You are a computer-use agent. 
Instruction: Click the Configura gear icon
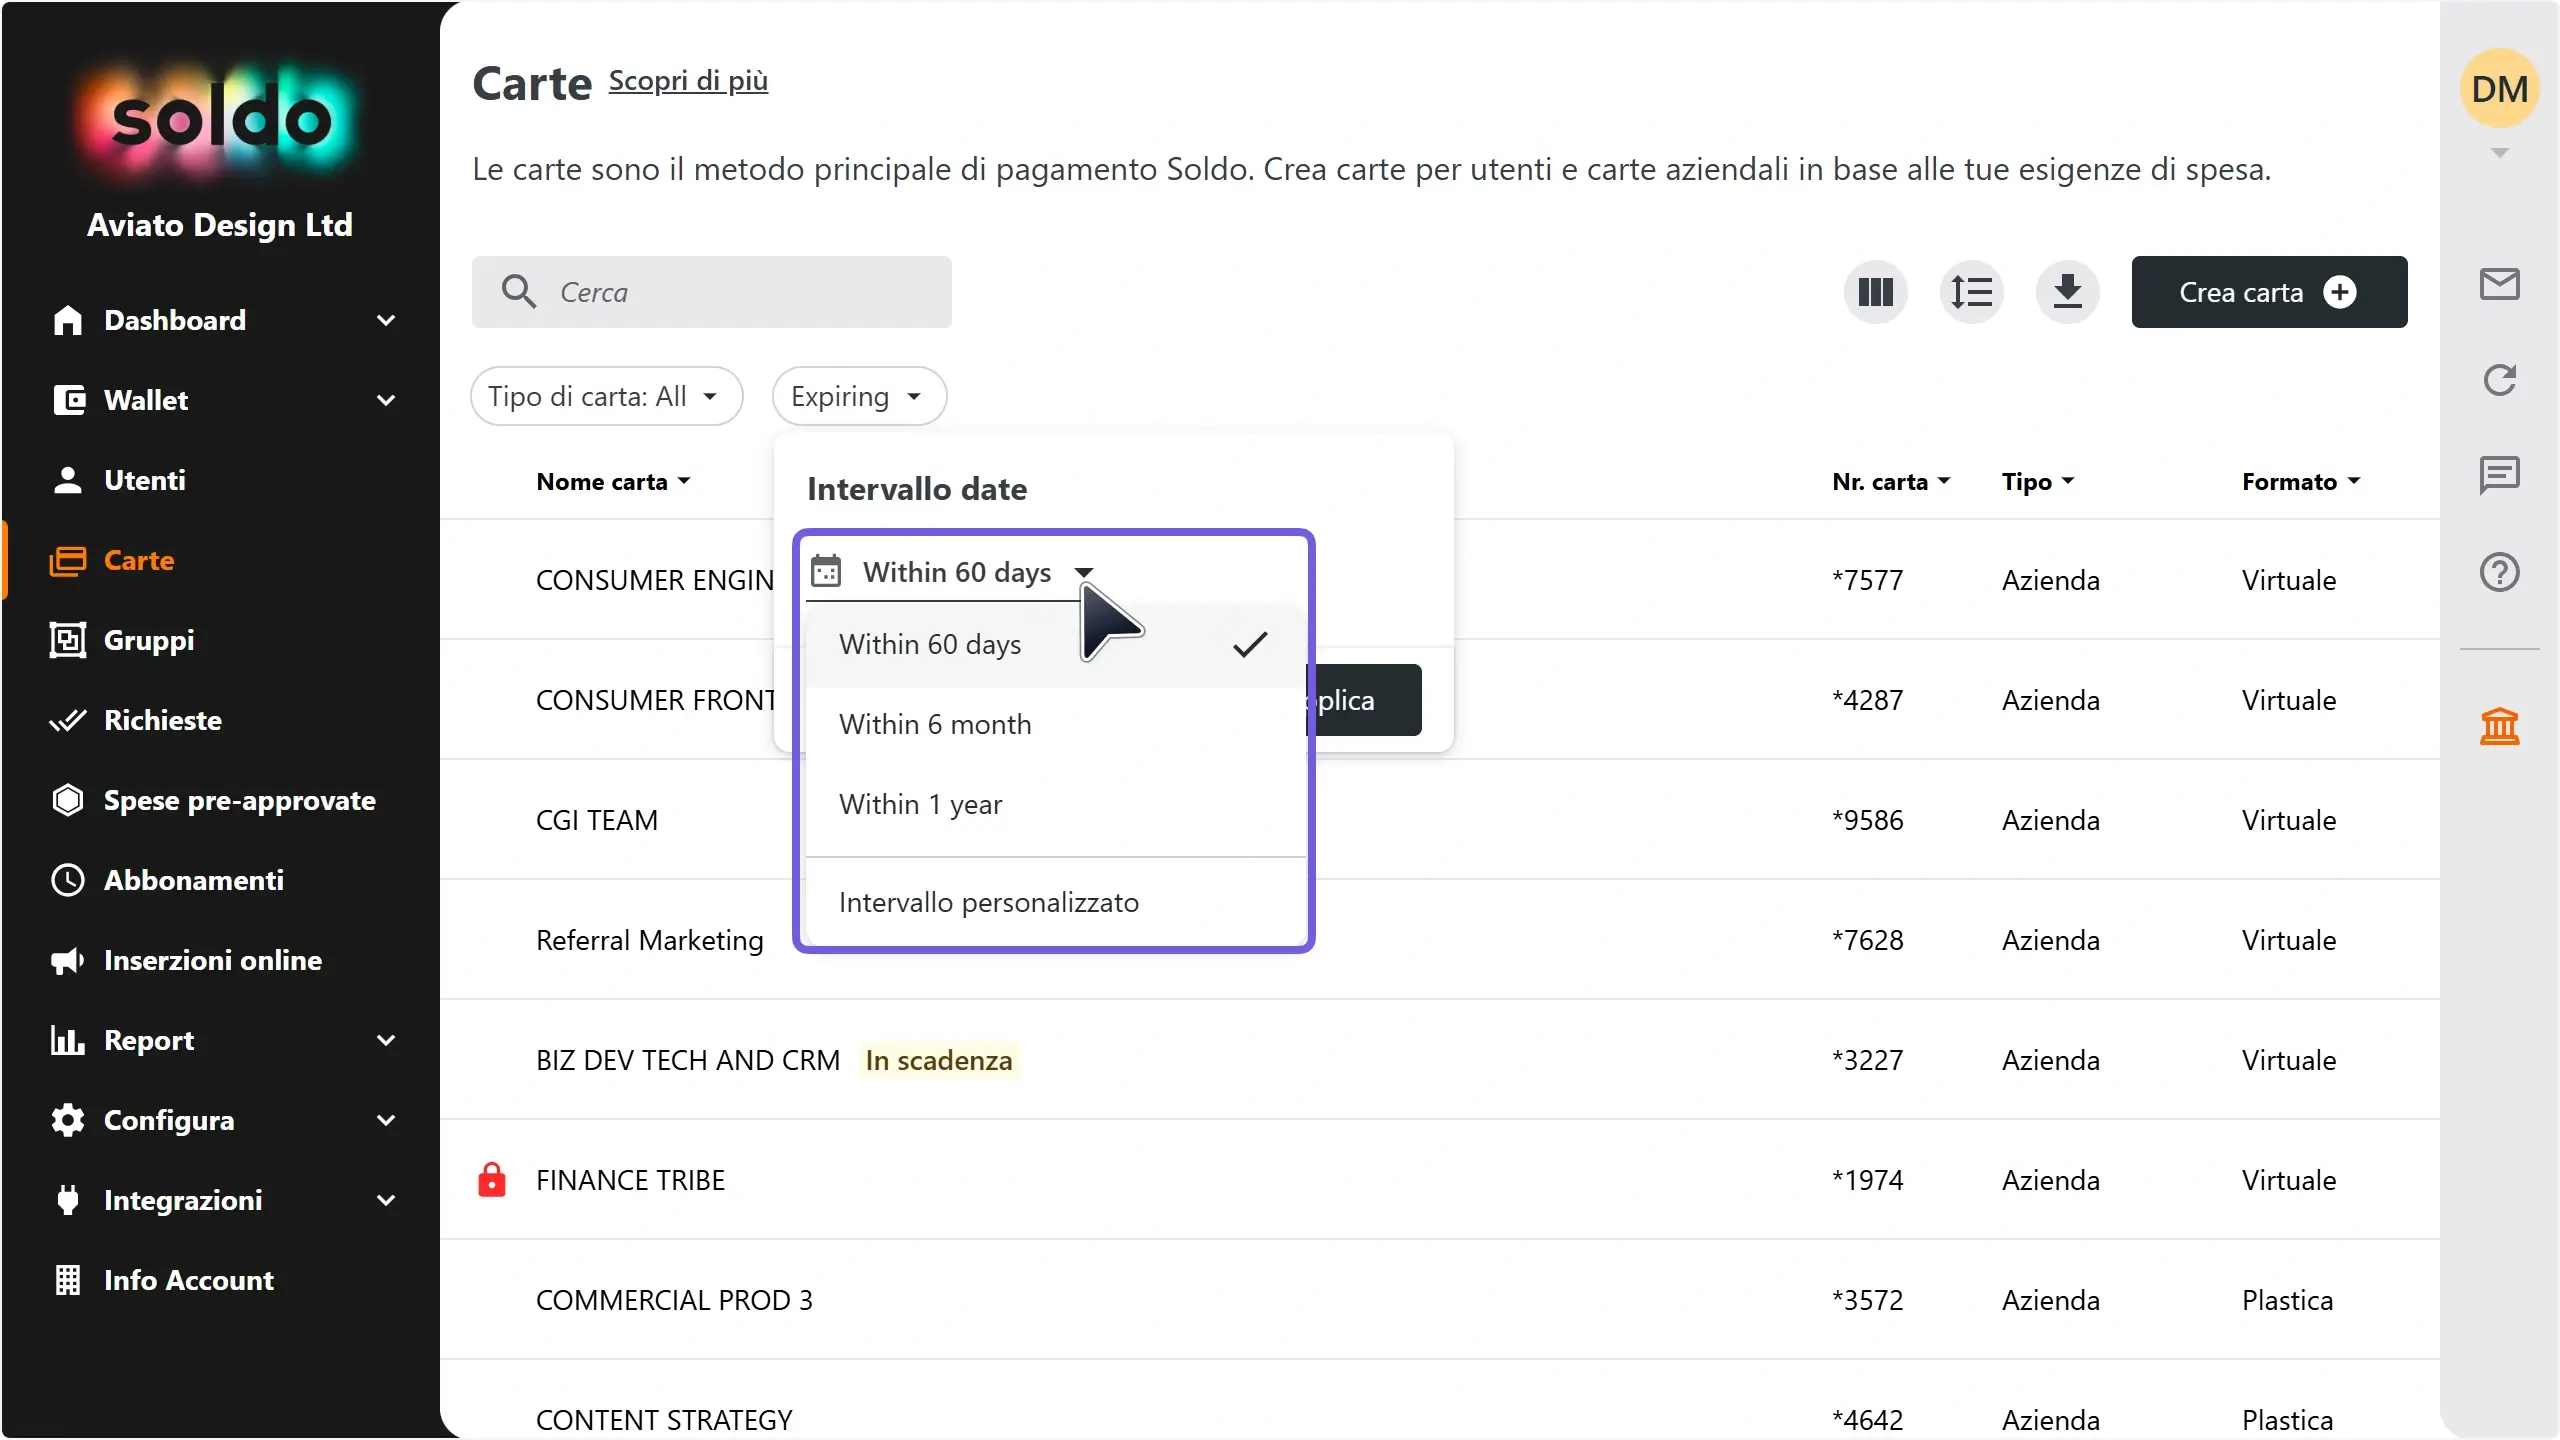pos(68,1120)
